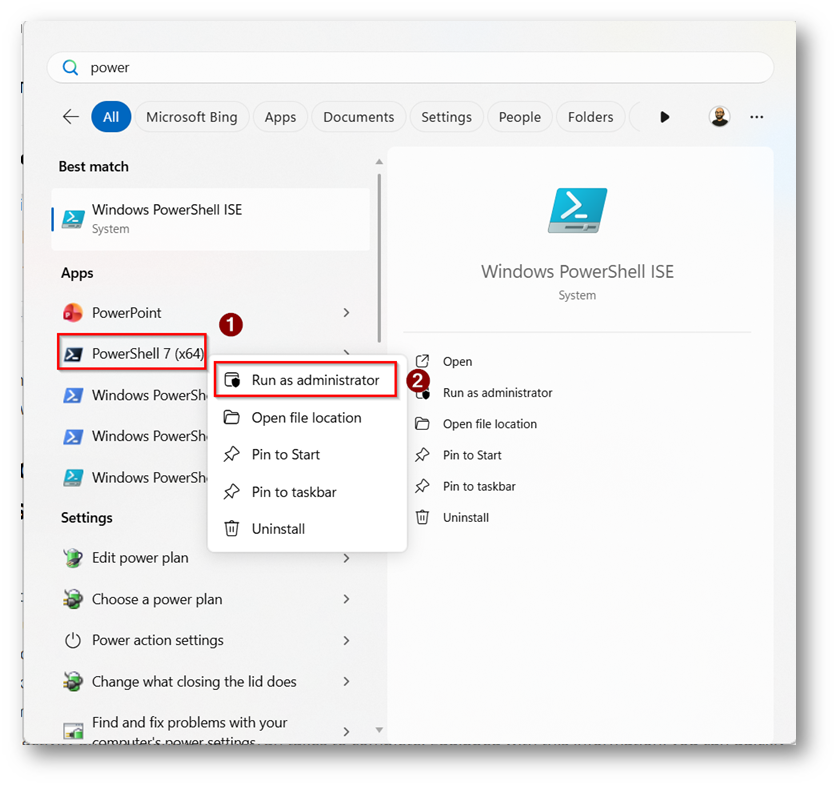
Task: Expand closing the lid setting chevron
Action: click(346, 682)
